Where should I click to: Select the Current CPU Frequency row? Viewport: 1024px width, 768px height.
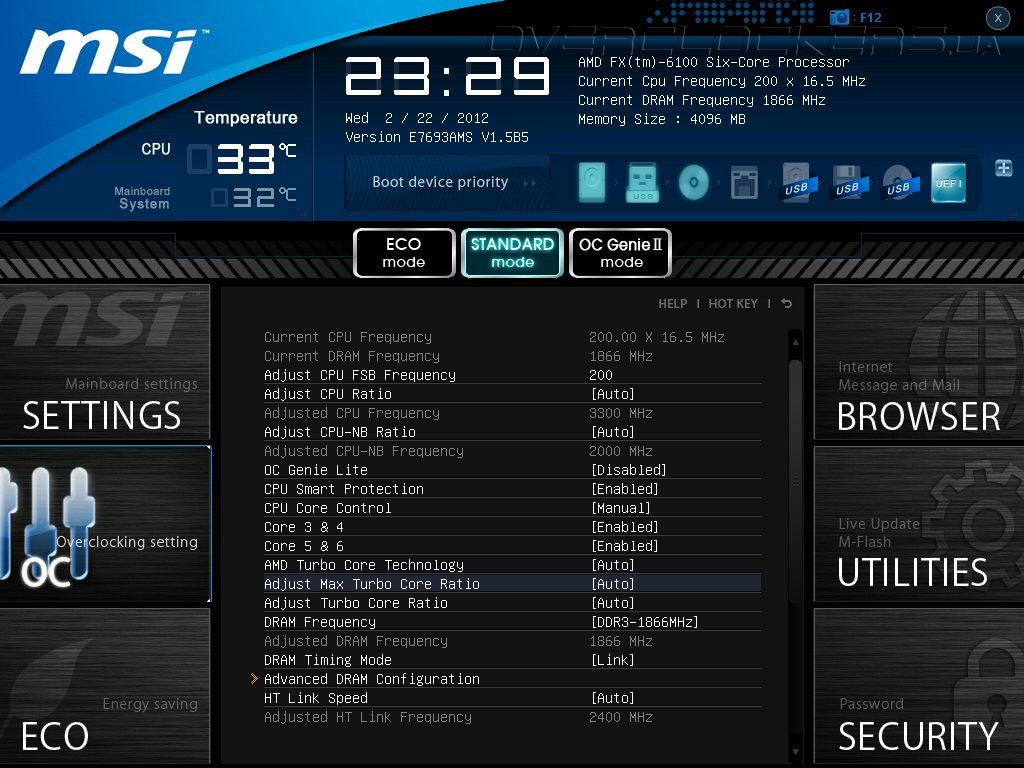pos(512,337)
